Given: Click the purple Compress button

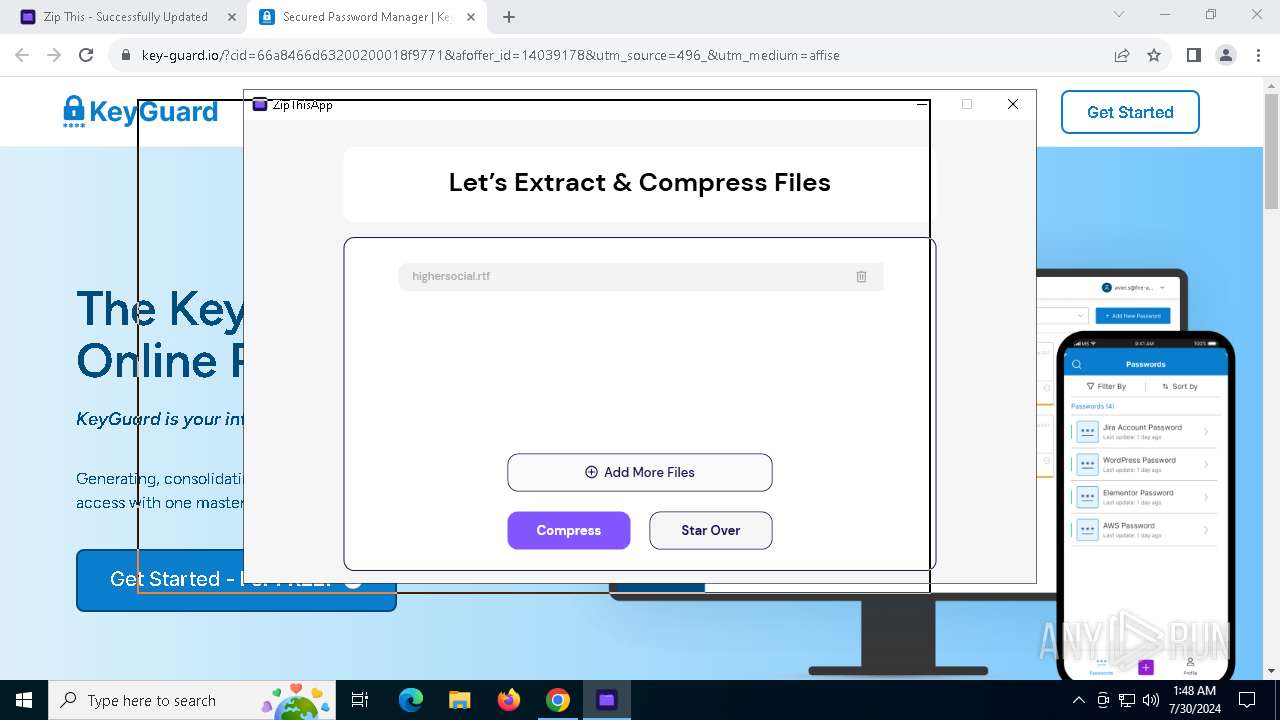Looking at the screenshot, I should point(569,530).
